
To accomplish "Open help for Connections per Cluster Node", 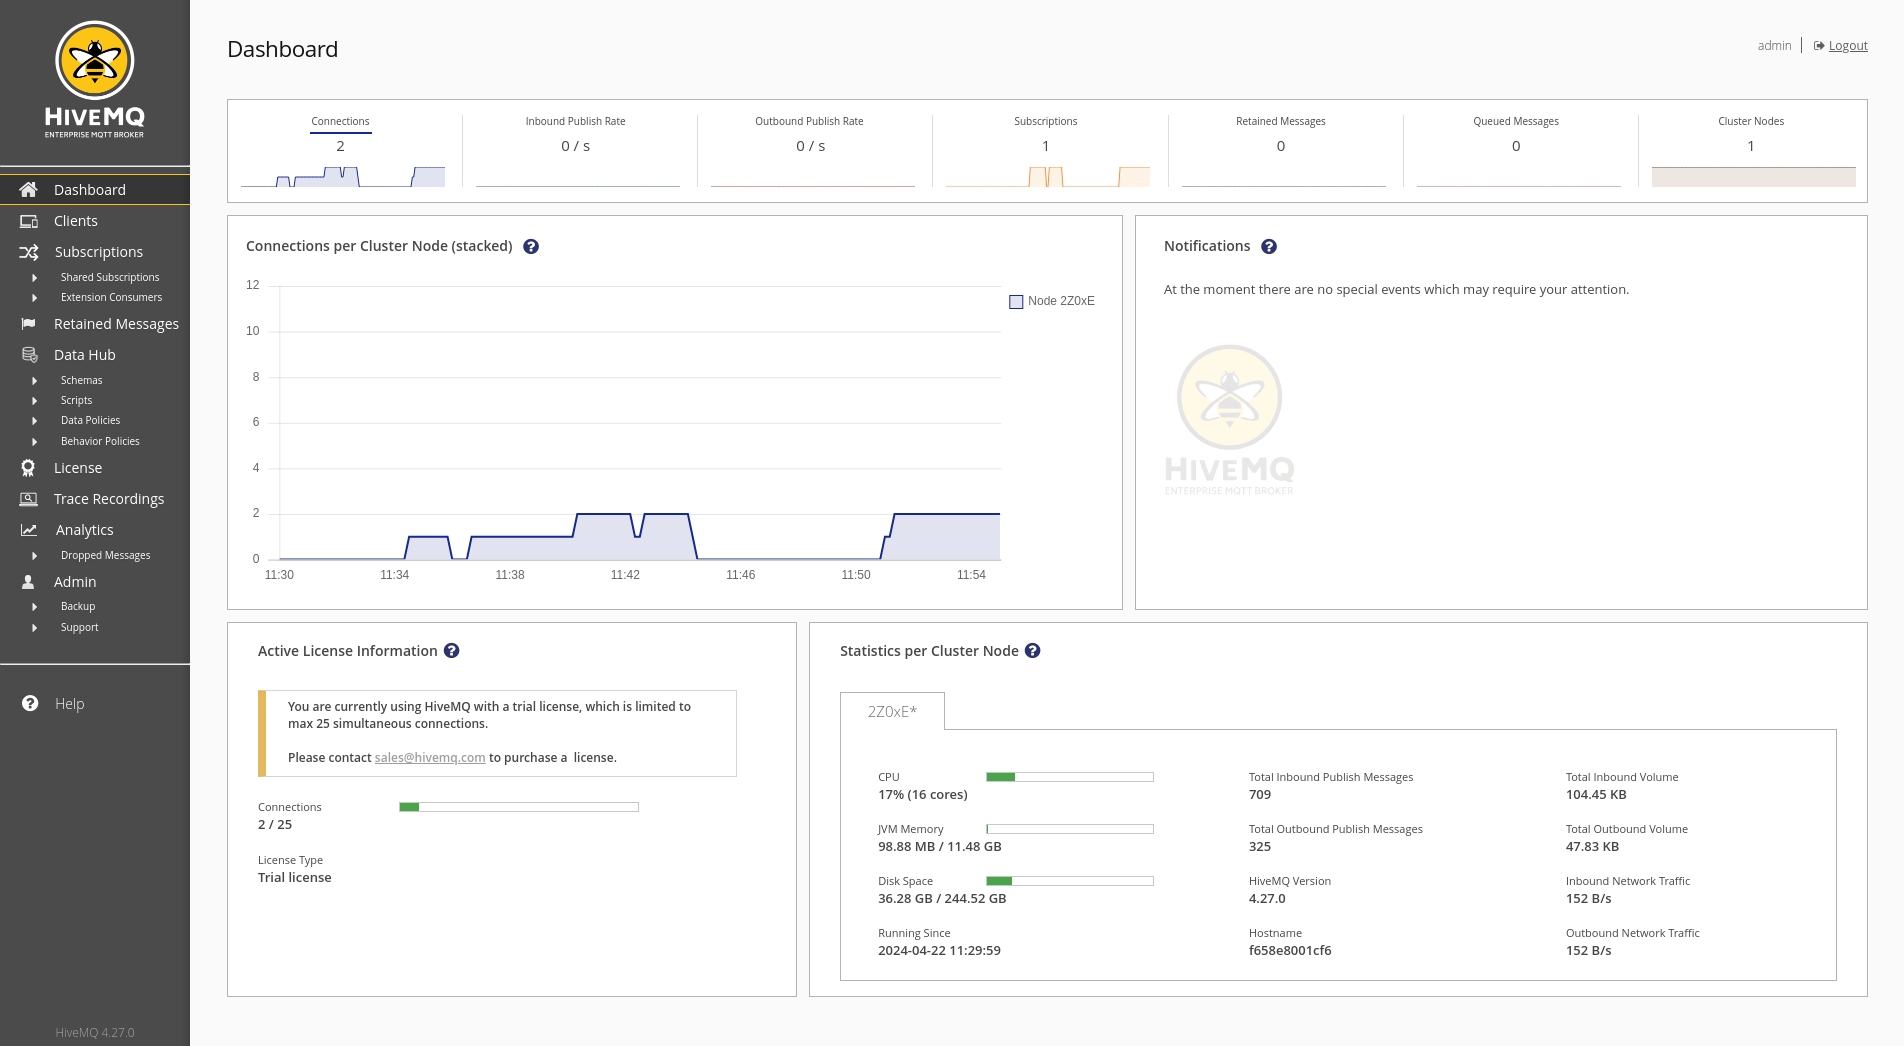I will [531, 247].
